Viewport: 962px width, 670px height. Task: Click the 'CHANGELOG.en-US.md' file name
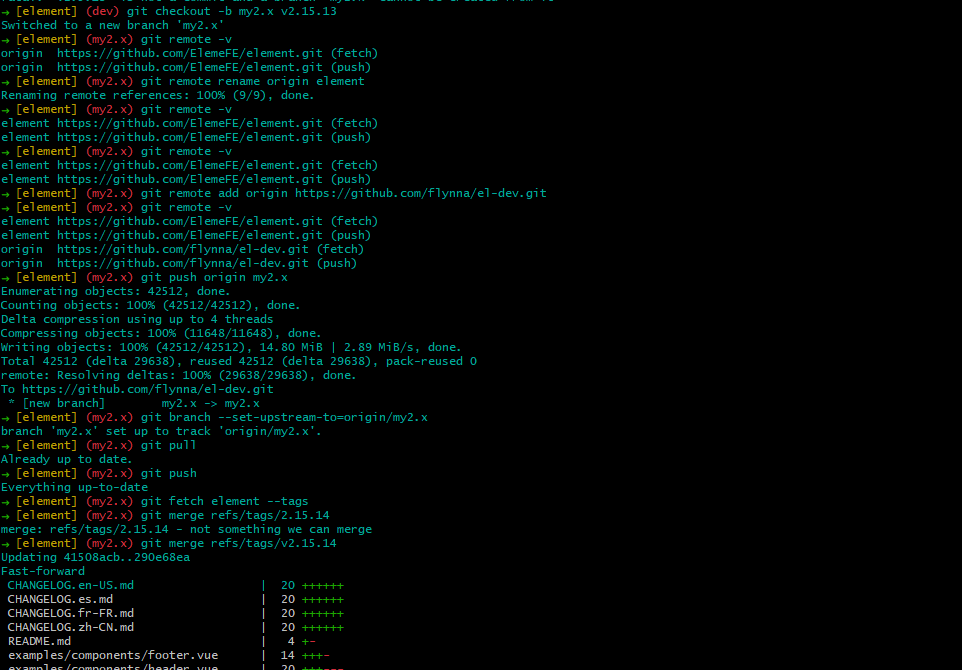click(x=71, y=586)
